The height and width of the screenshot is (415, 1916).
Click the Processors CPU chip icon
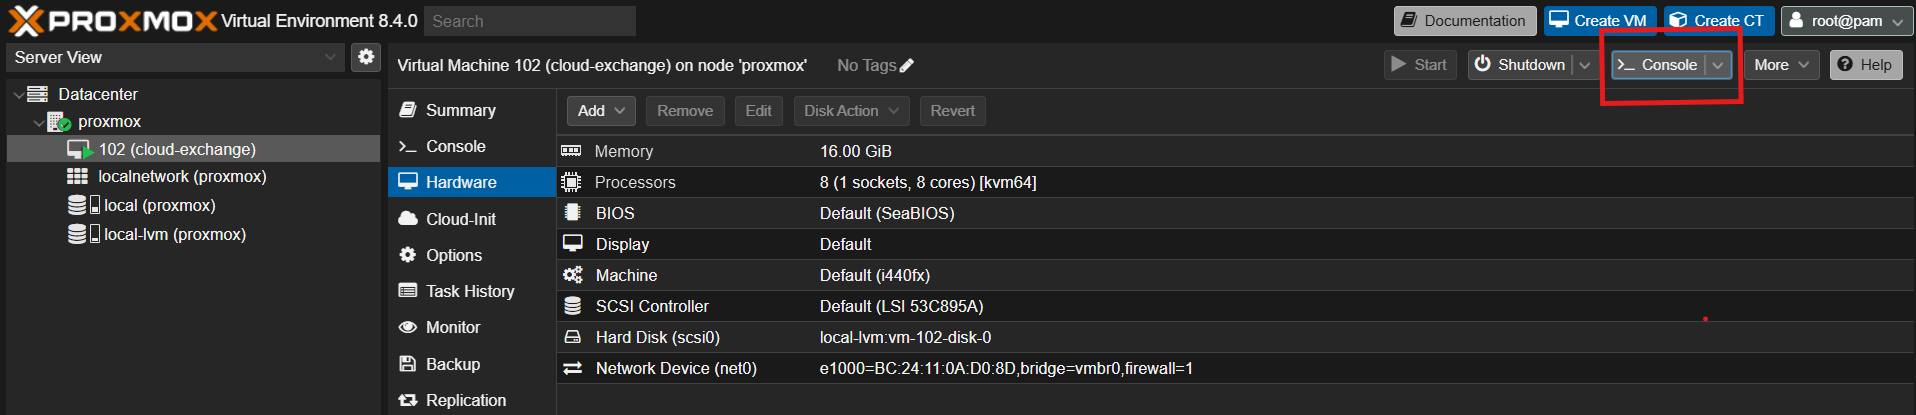click(x=571, y=182)
